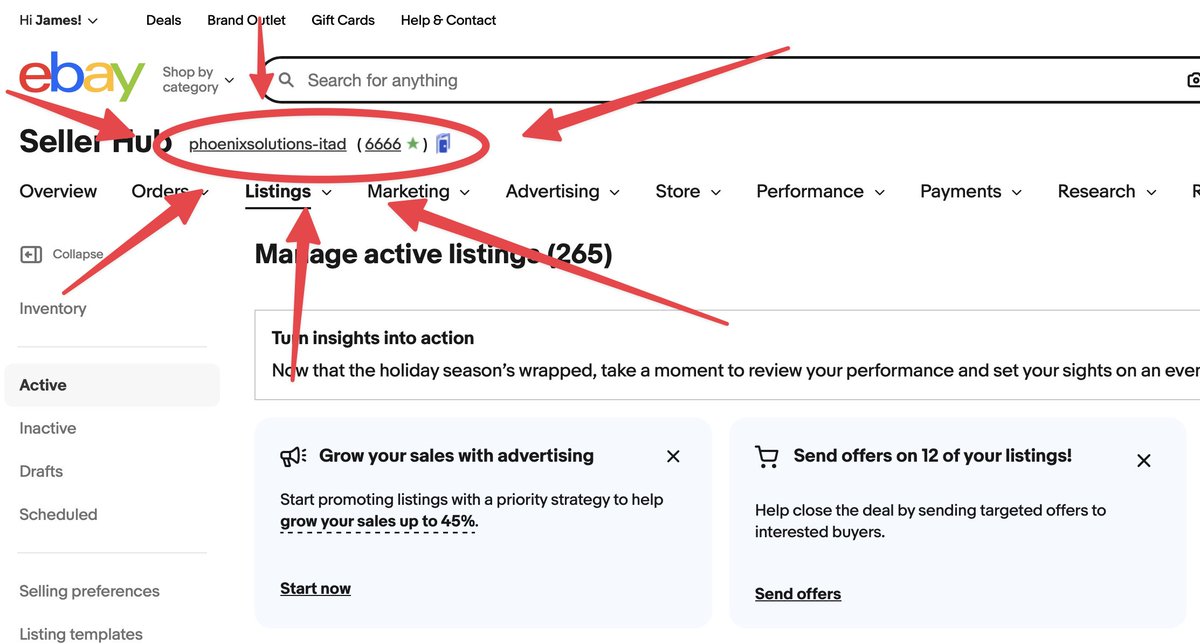Dismiss the Grow your sales card

coord(673,456)
